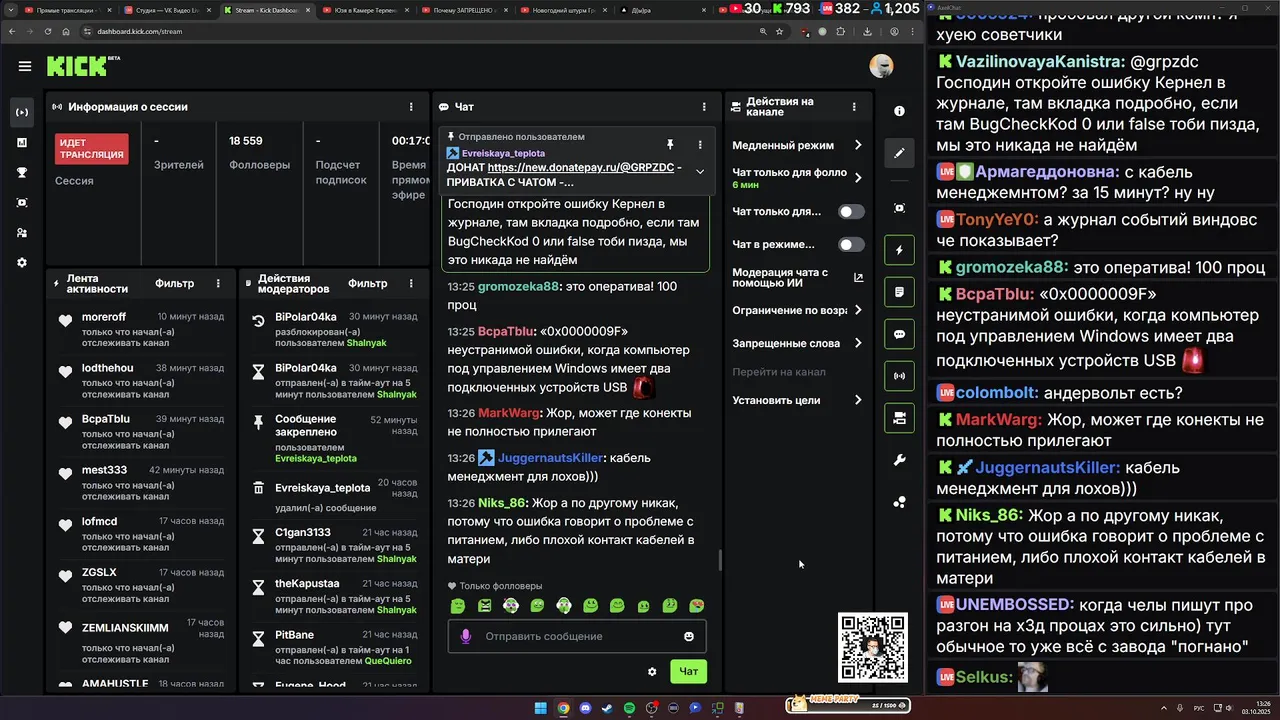Select the Stream sidebar icon at top

tap(22, 112)
